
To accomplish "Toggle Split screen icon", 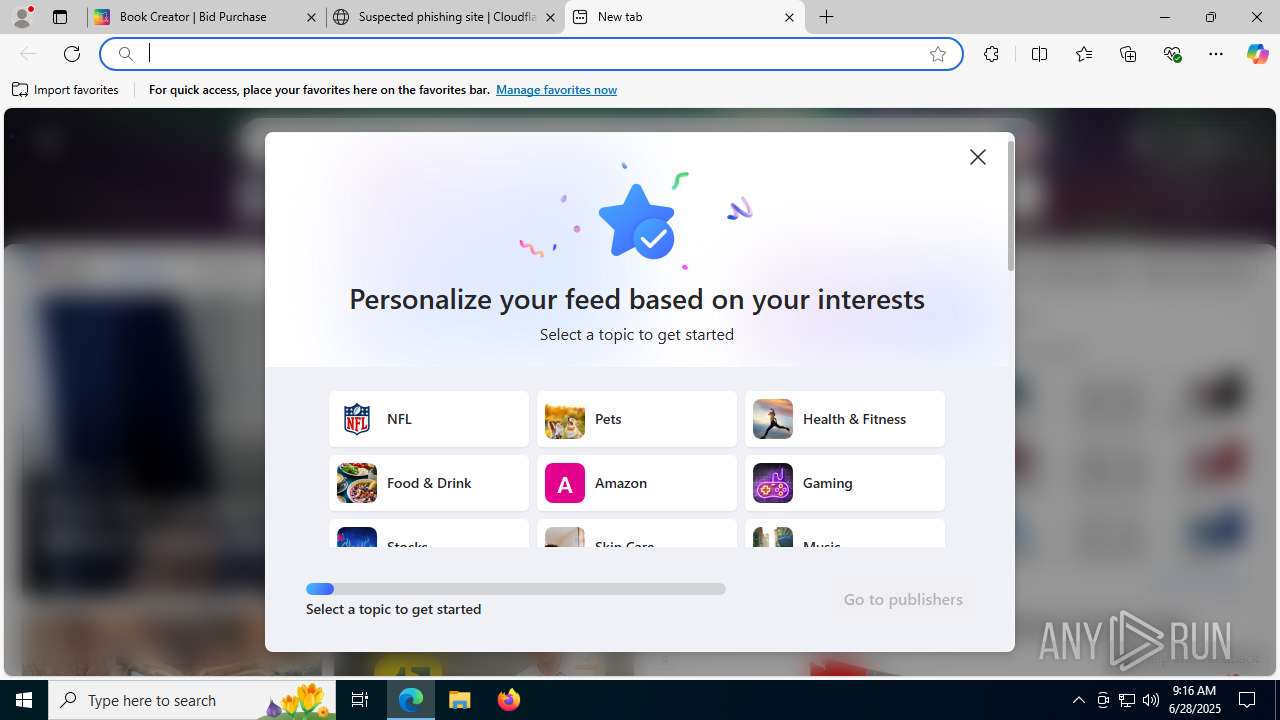I will (x=1039, y=54).
